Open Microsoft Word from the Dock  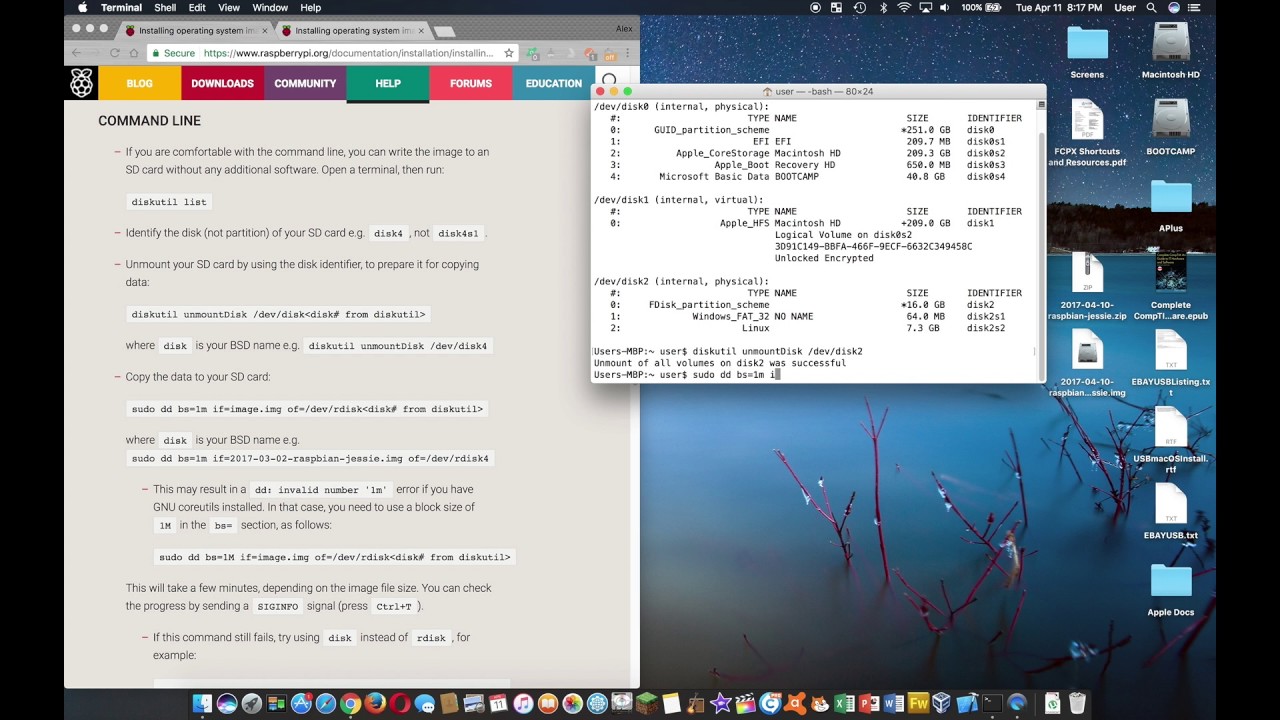click(x=894, y=703)
